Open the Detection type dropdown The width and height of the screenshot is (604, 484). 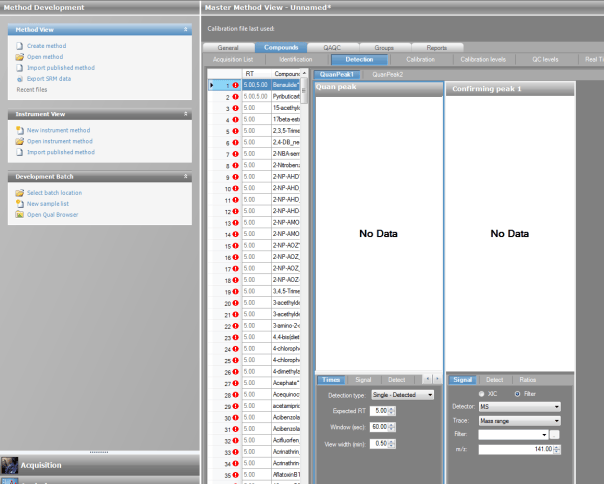(430, 395)
